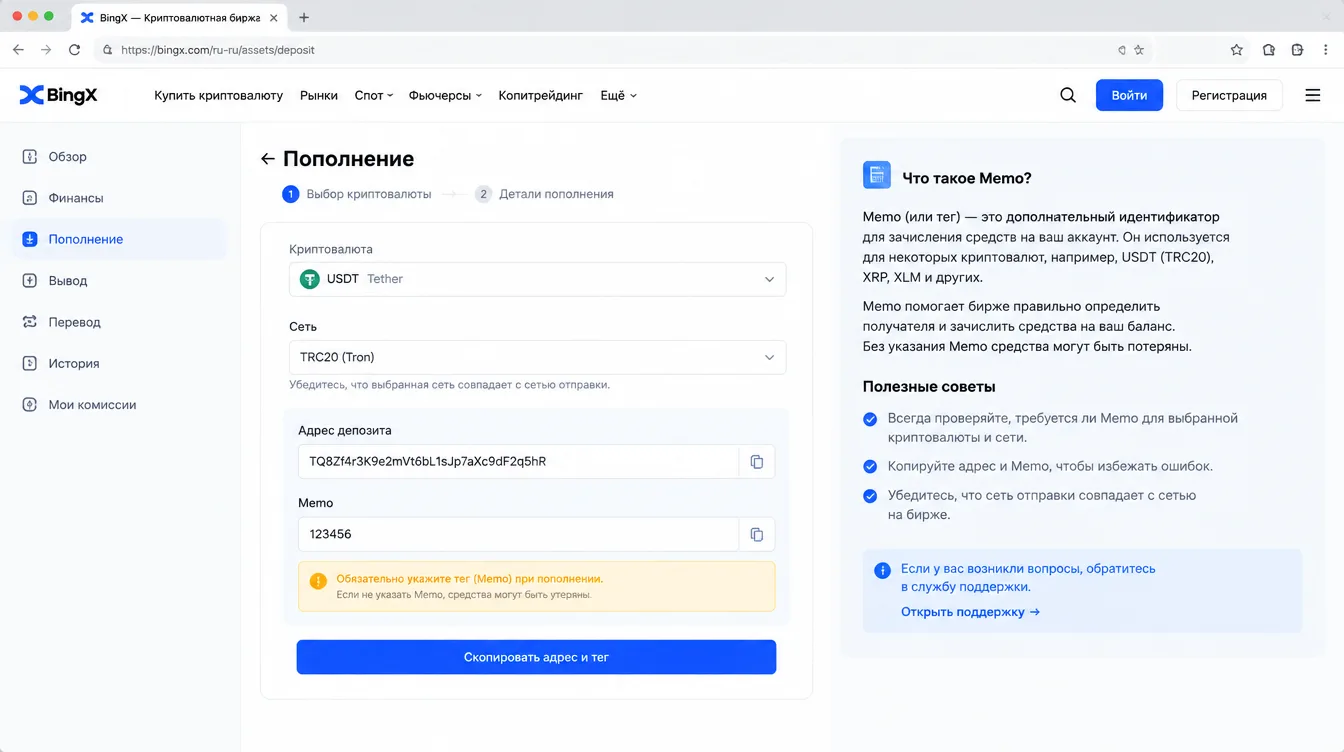
Task: Click the Вывод sidebar icon
Action: [x=30, y=281]
